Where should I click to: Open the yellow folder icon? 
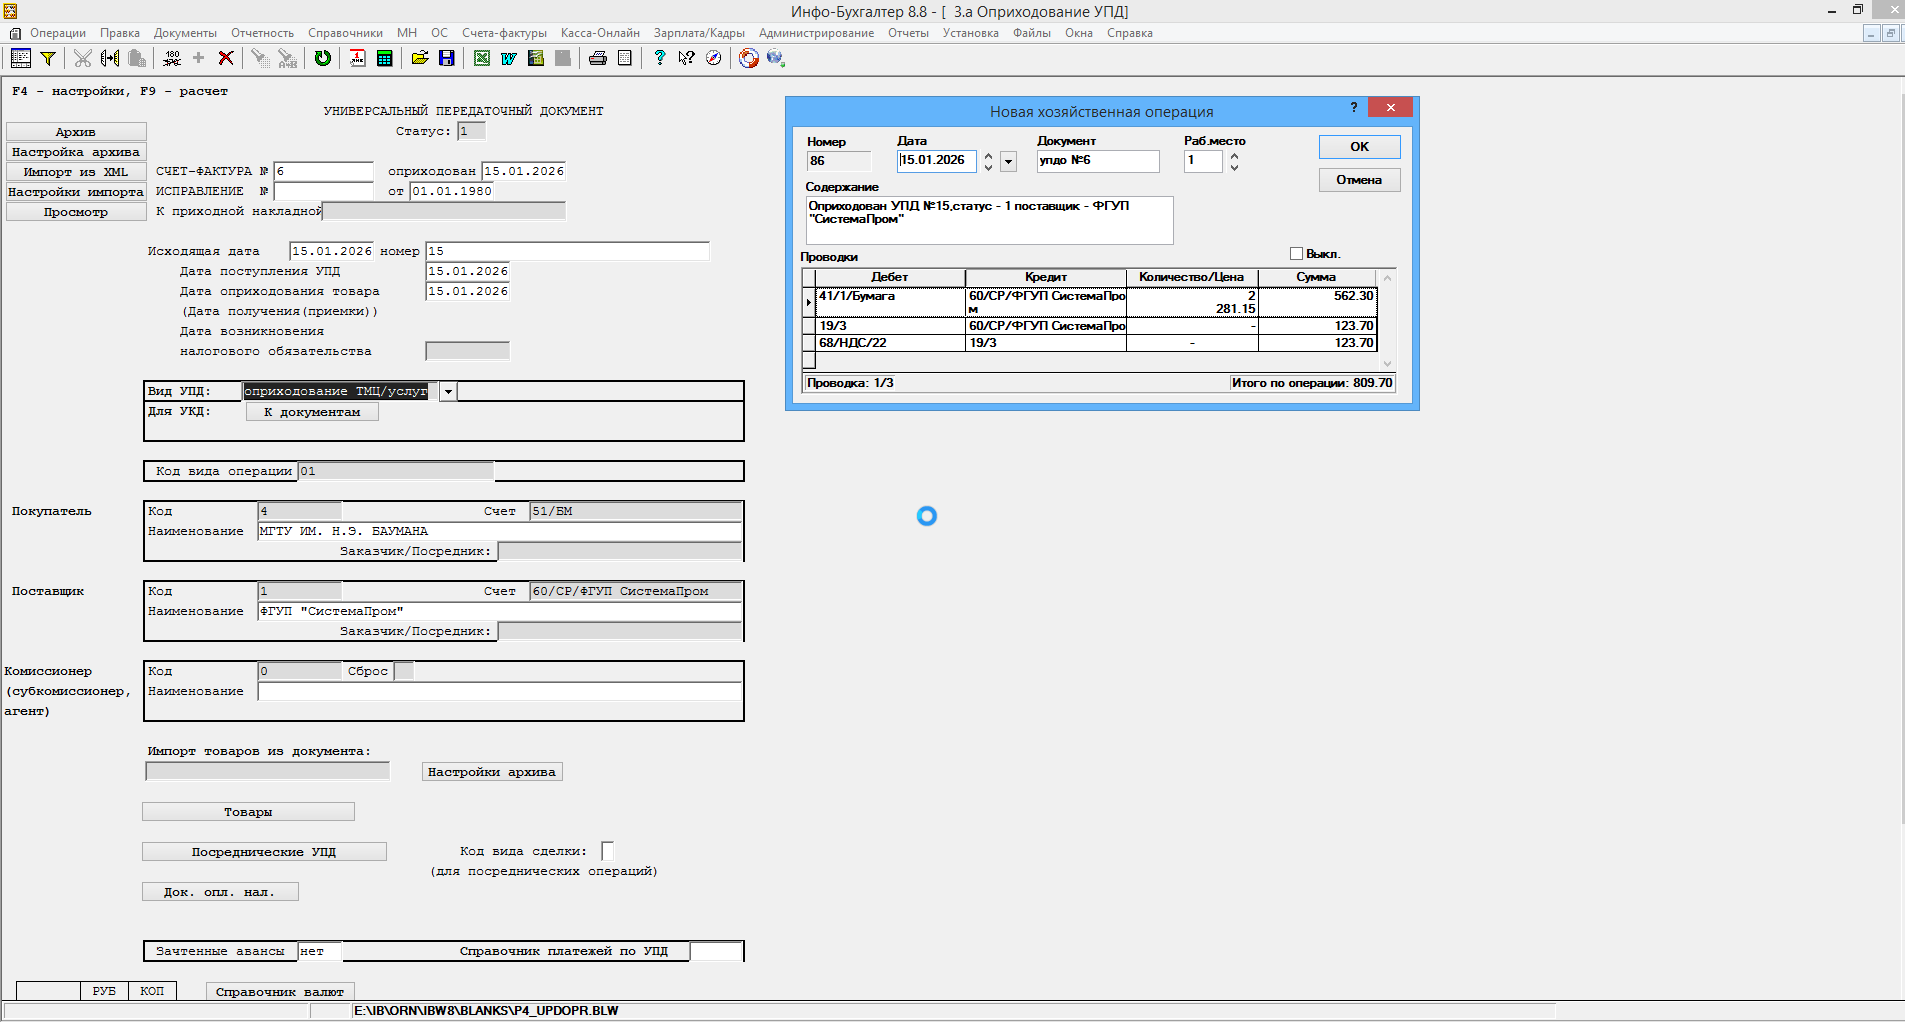(420, 58)
